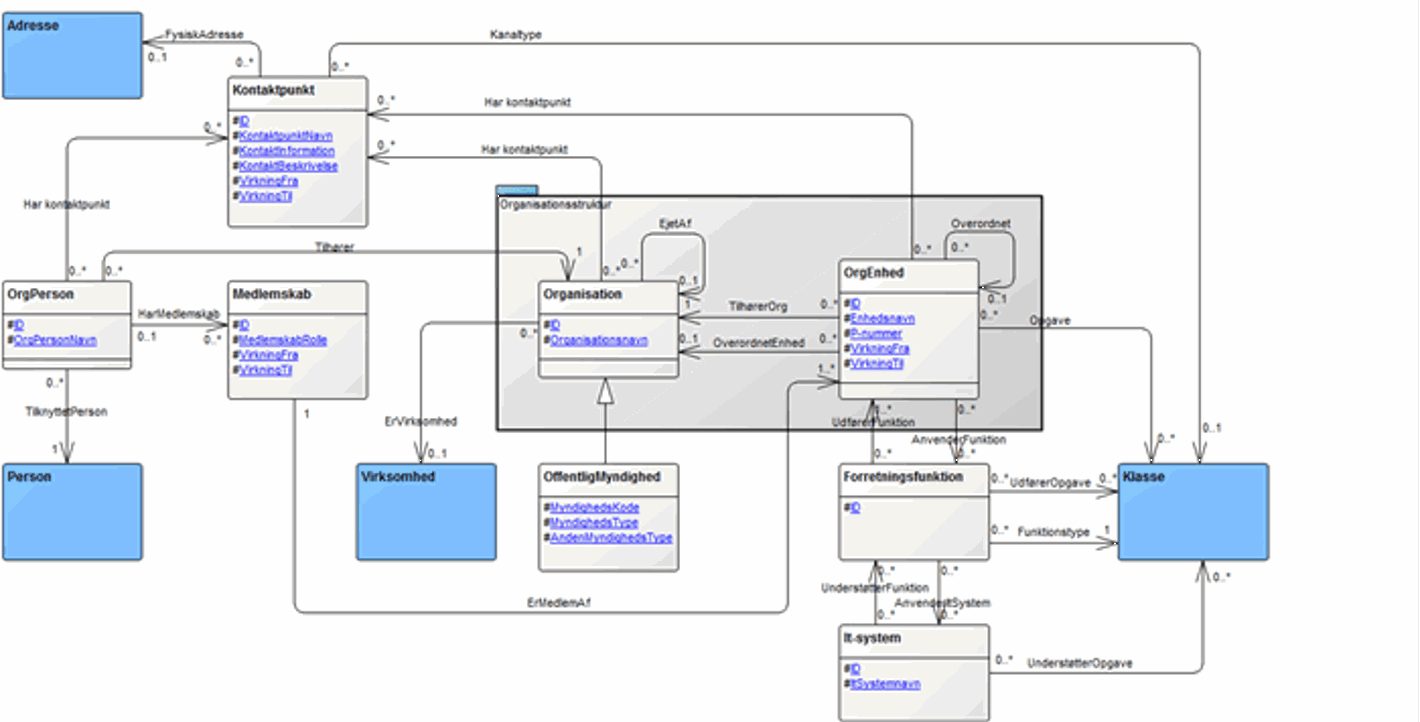
Task: Click the KontaktpunktNavn attribute link
Action: [x=286, y=136]
